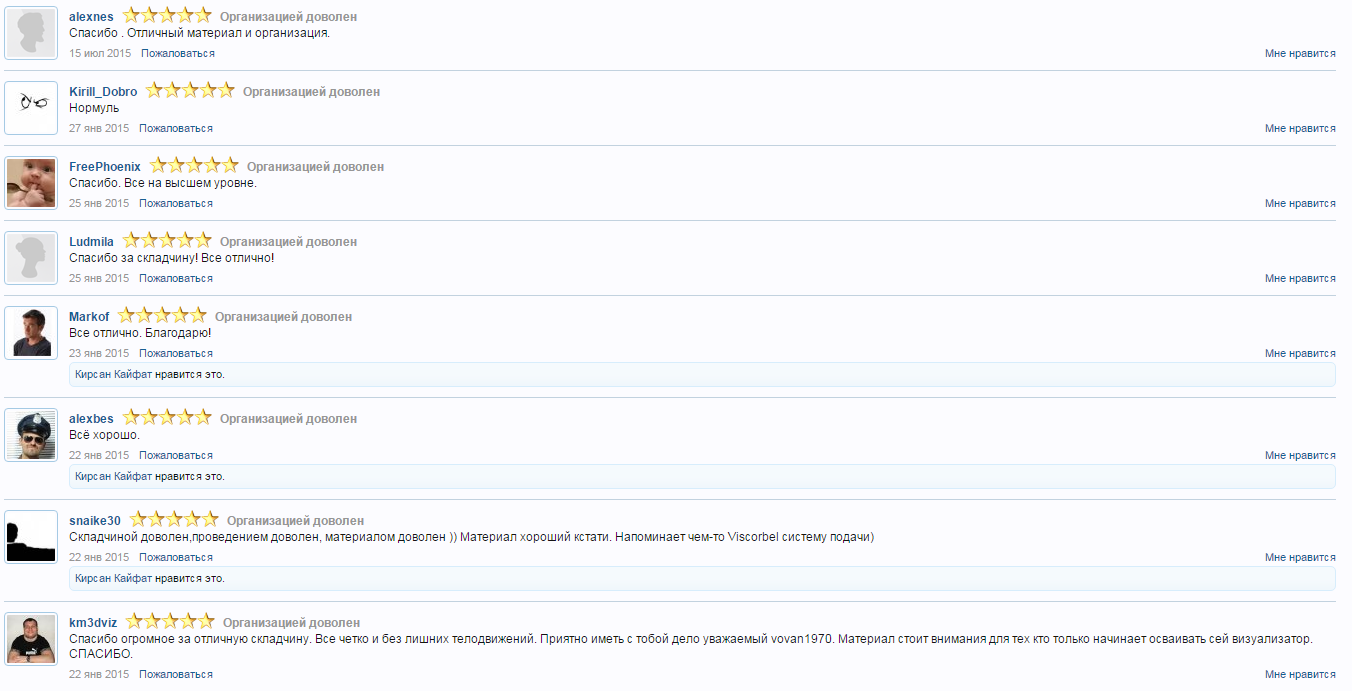Open Kirill_Dobro's glasses avatar
1352x691 pixels.
[31, 108]
